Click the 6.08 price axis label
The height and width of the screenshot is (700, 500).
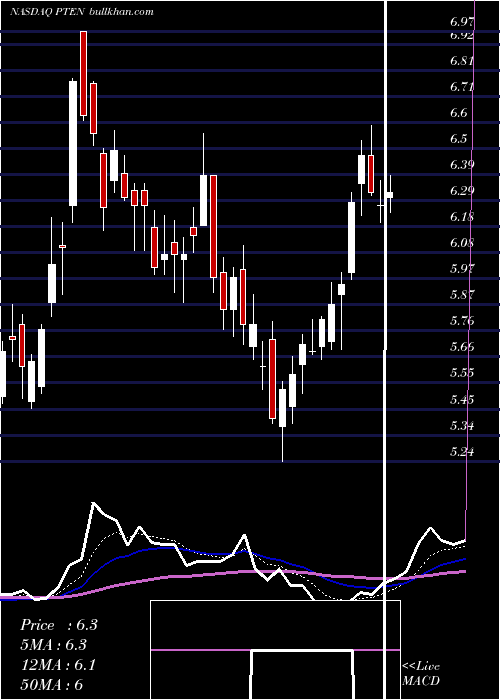(x=462, y=243)
